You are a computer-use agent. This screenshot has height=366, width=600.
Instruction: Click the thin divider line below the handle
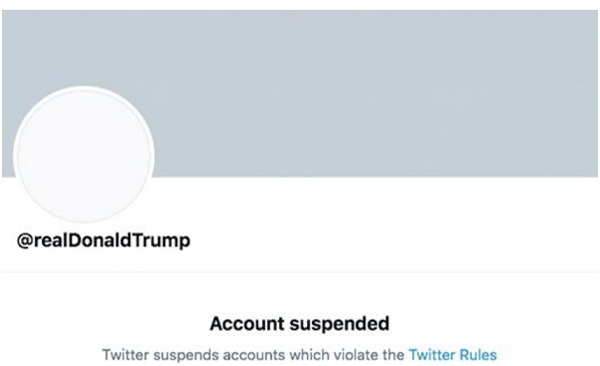(x=300, y=272)
